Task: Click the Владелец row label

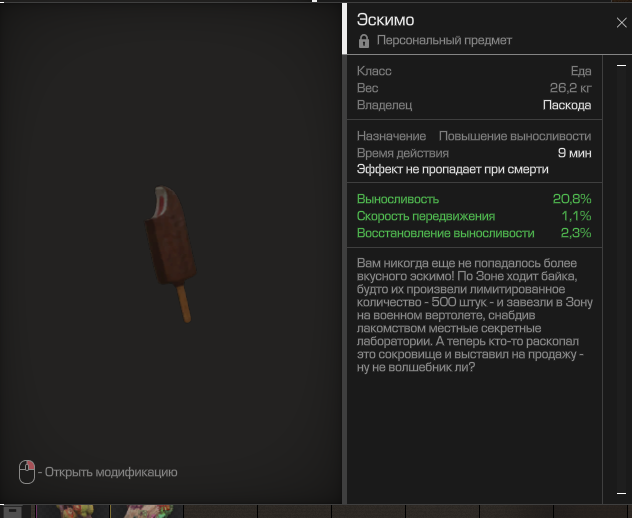Action: pos(384,105)
